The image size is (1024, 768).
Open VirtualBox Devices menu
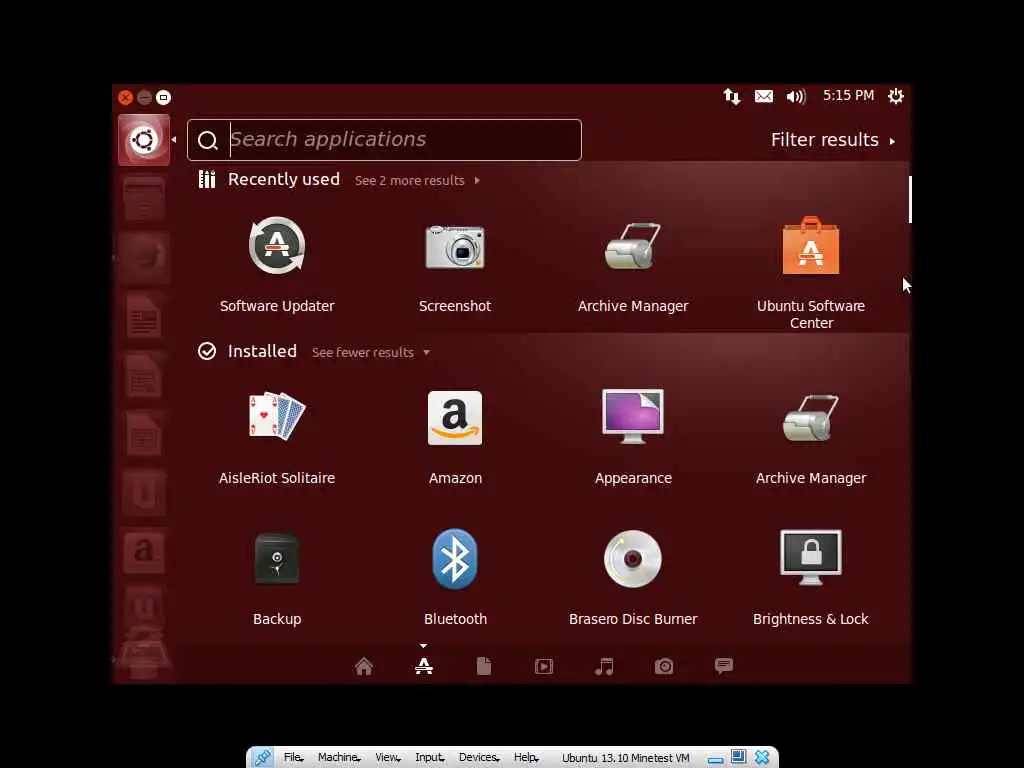coord(479,757)
